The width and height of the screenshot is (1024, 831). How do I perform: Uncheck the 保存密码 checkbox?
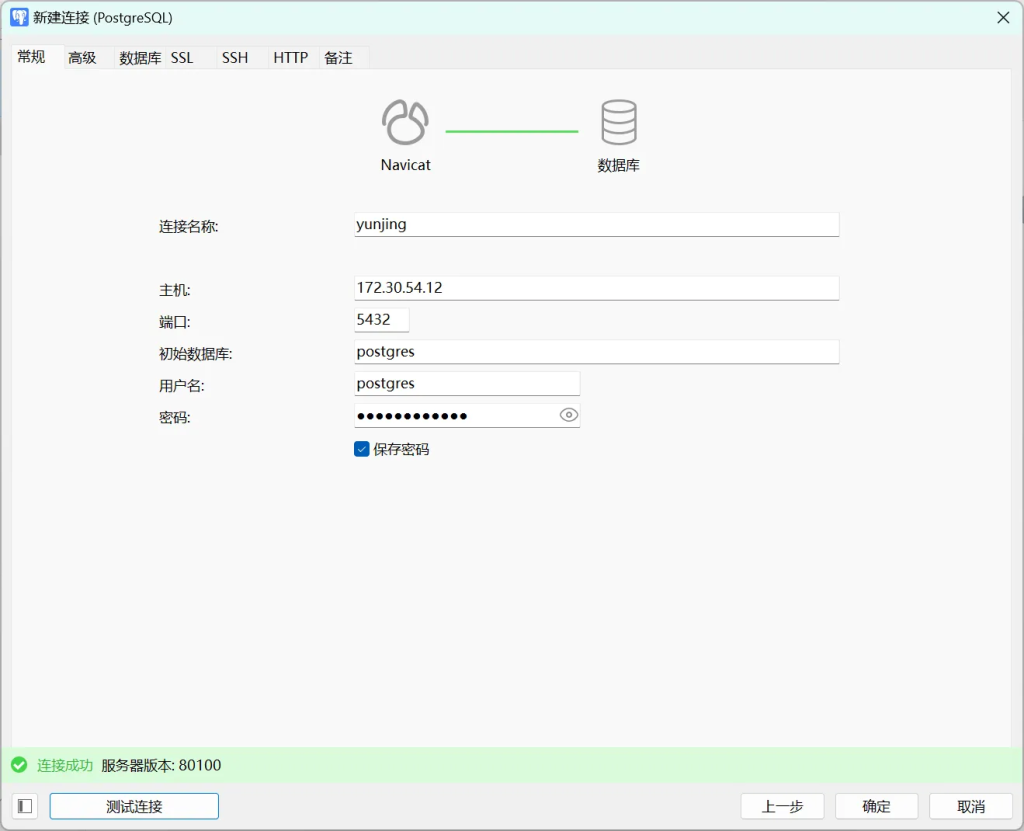pyautogui.click(x=362, y=449)
